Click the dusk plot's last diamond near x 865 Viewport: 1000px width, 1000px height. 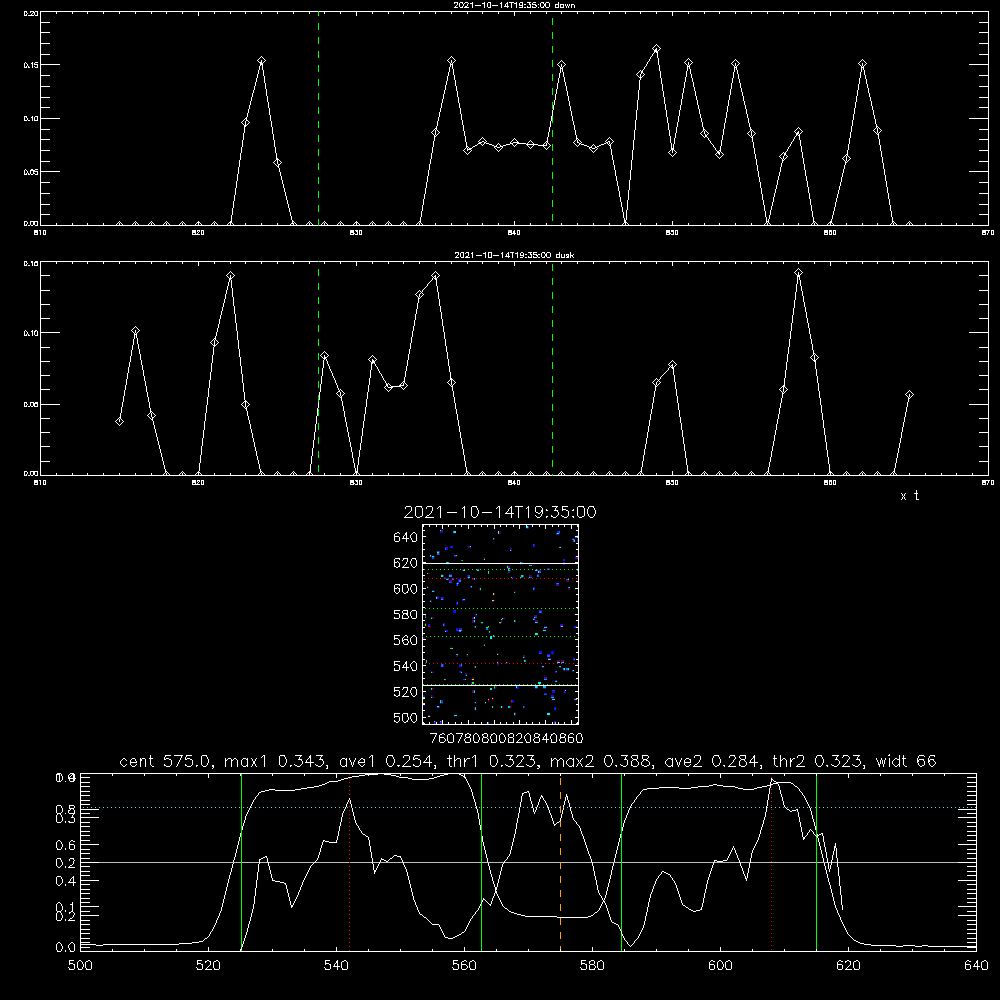tap(909, 395)
